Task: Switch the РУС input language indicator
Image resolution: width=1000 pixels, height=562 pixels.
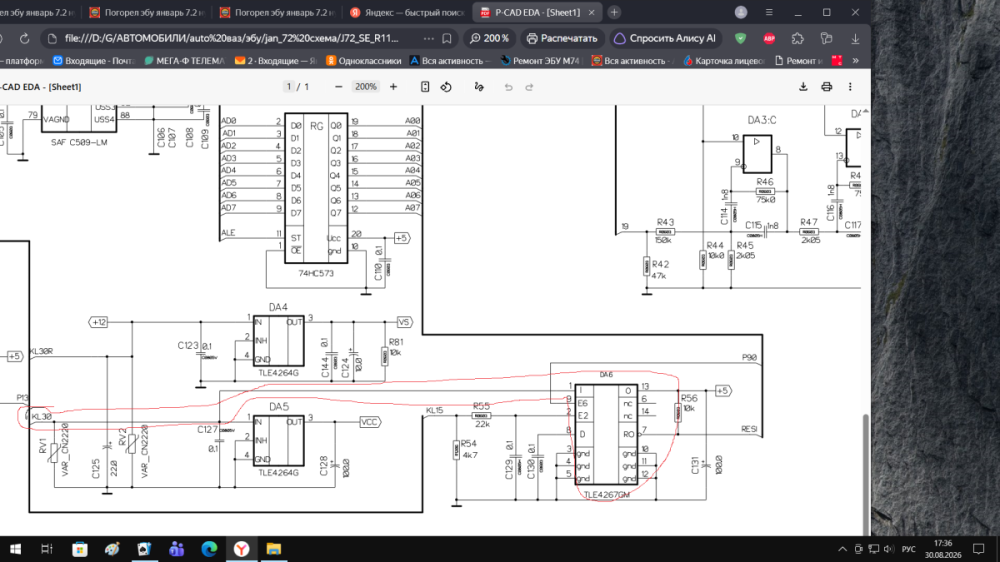Action: [x=909, y=549]
